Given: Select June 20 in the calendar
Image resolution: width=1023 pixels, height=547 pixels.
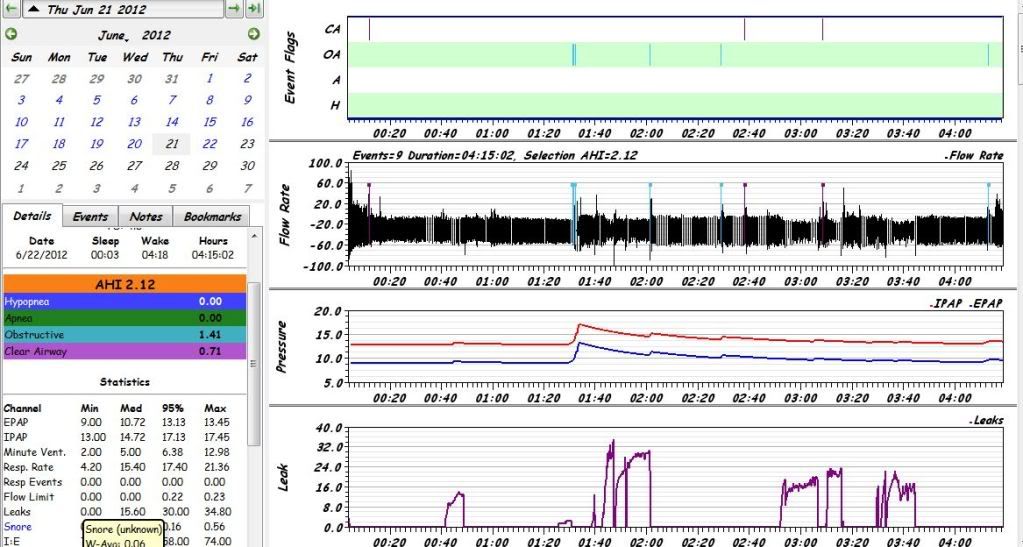Looking at the screenshot, I should pyautogui.click(x=134, y=144).
